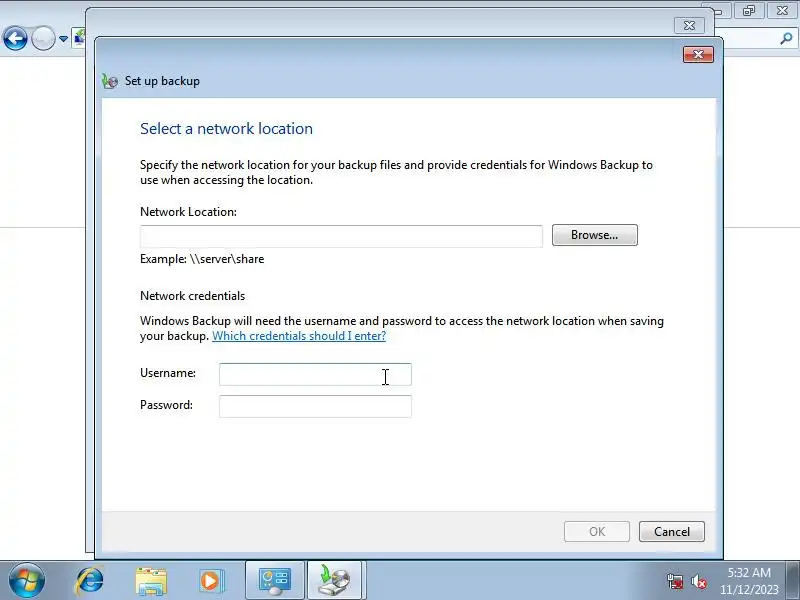Launch Windows Media Player from taskbar
800x600 pixels.
pos(211,581)
